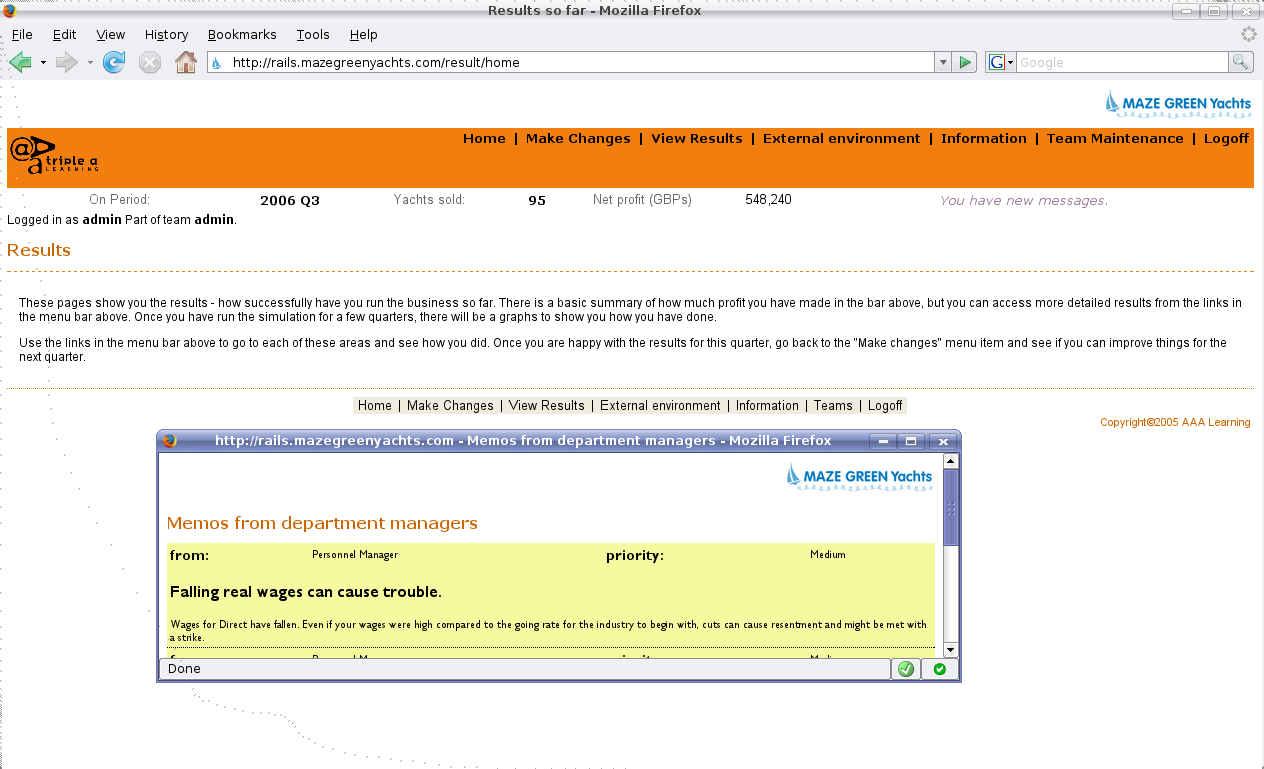Image resolution: width=1264 pixels, height=769 pixels.
Task: Click the Google search magnifier icon
Action: pos(1239,61)
